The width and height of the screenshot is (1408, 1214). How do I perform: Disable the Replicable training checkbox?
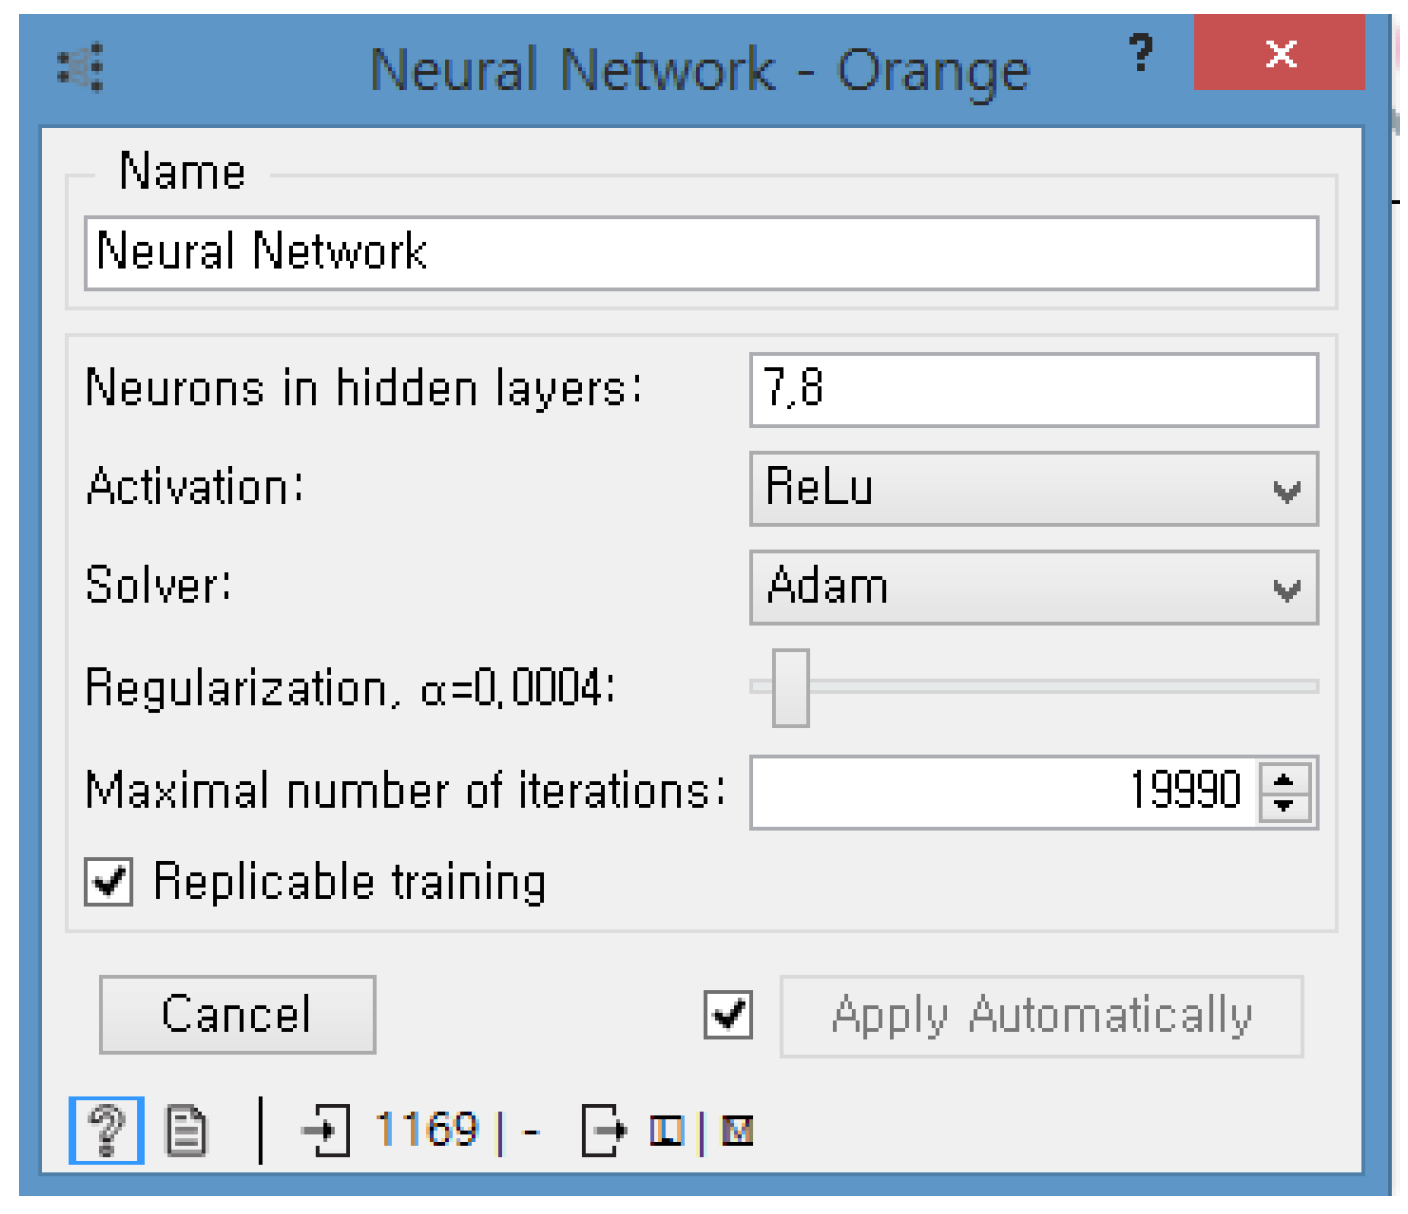[109, 882]
